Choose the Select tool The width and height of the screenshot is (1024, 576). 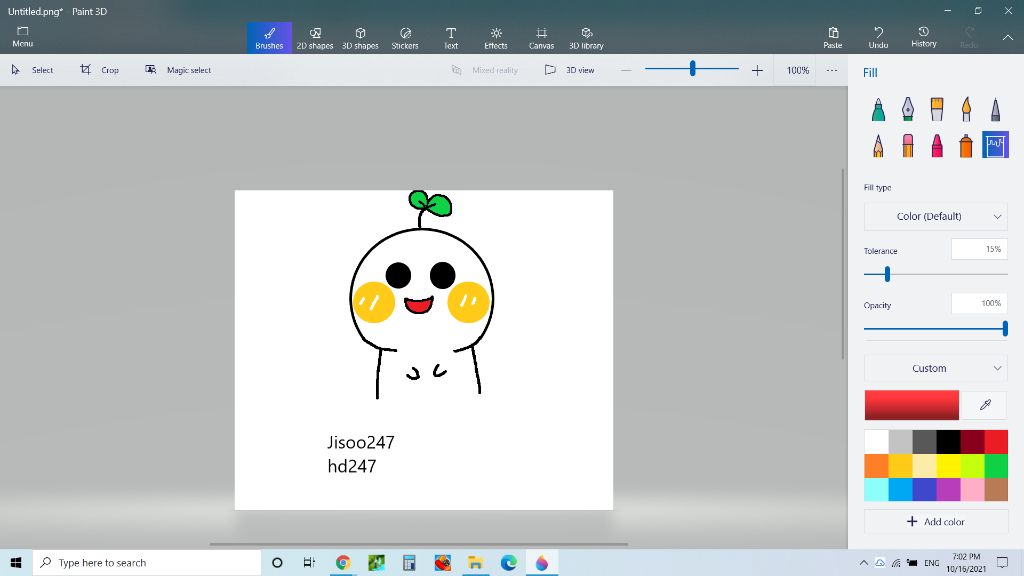[x=32, y=70]
